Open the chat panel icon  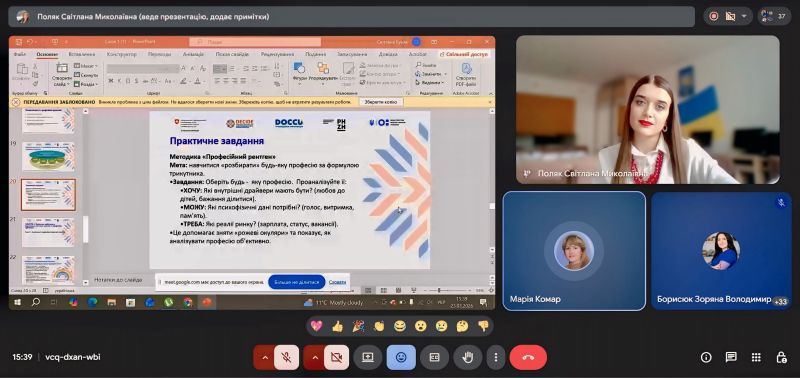(x=731, y=358)
